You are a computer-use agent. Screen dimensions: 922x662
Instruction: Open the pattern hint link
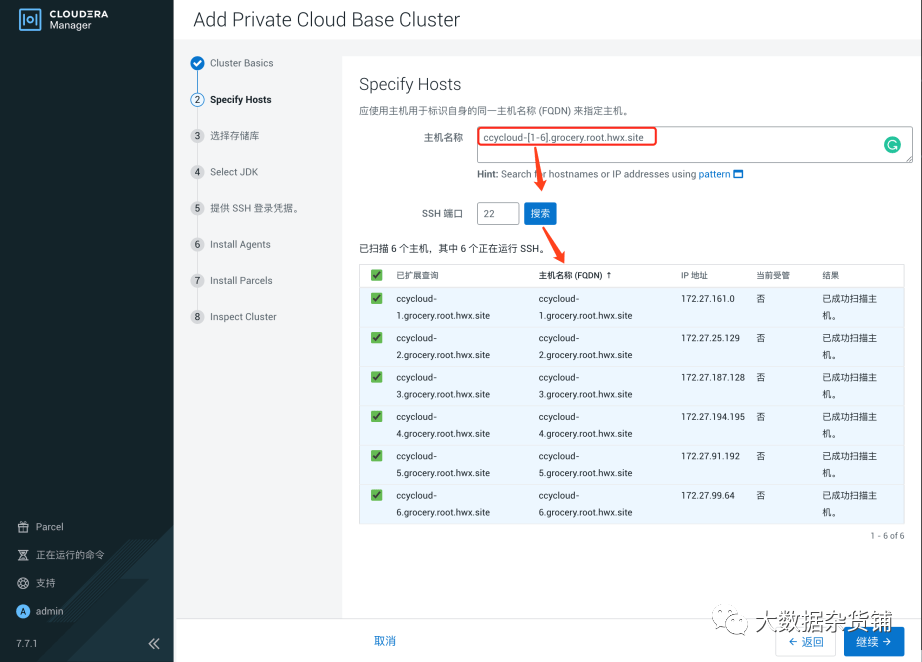(x=714, y=174)
